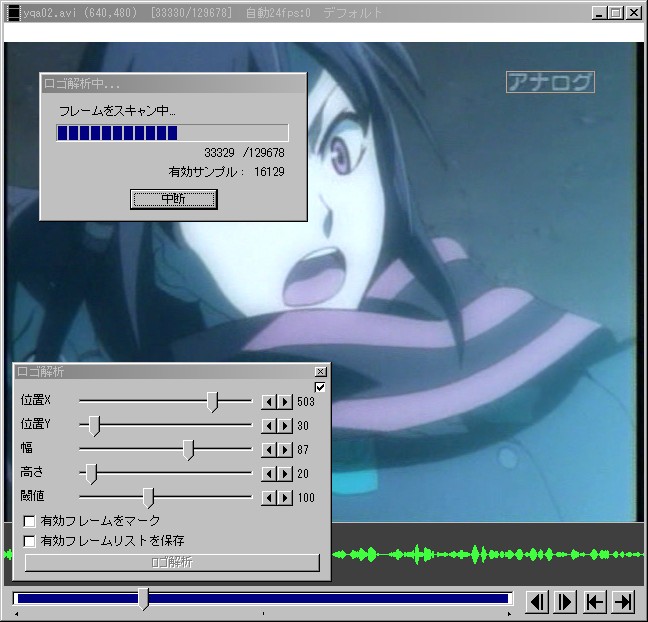This screenshot has width=648, height=622.
Task: Click the 閾値 value 100
Action: coord(306,498)
